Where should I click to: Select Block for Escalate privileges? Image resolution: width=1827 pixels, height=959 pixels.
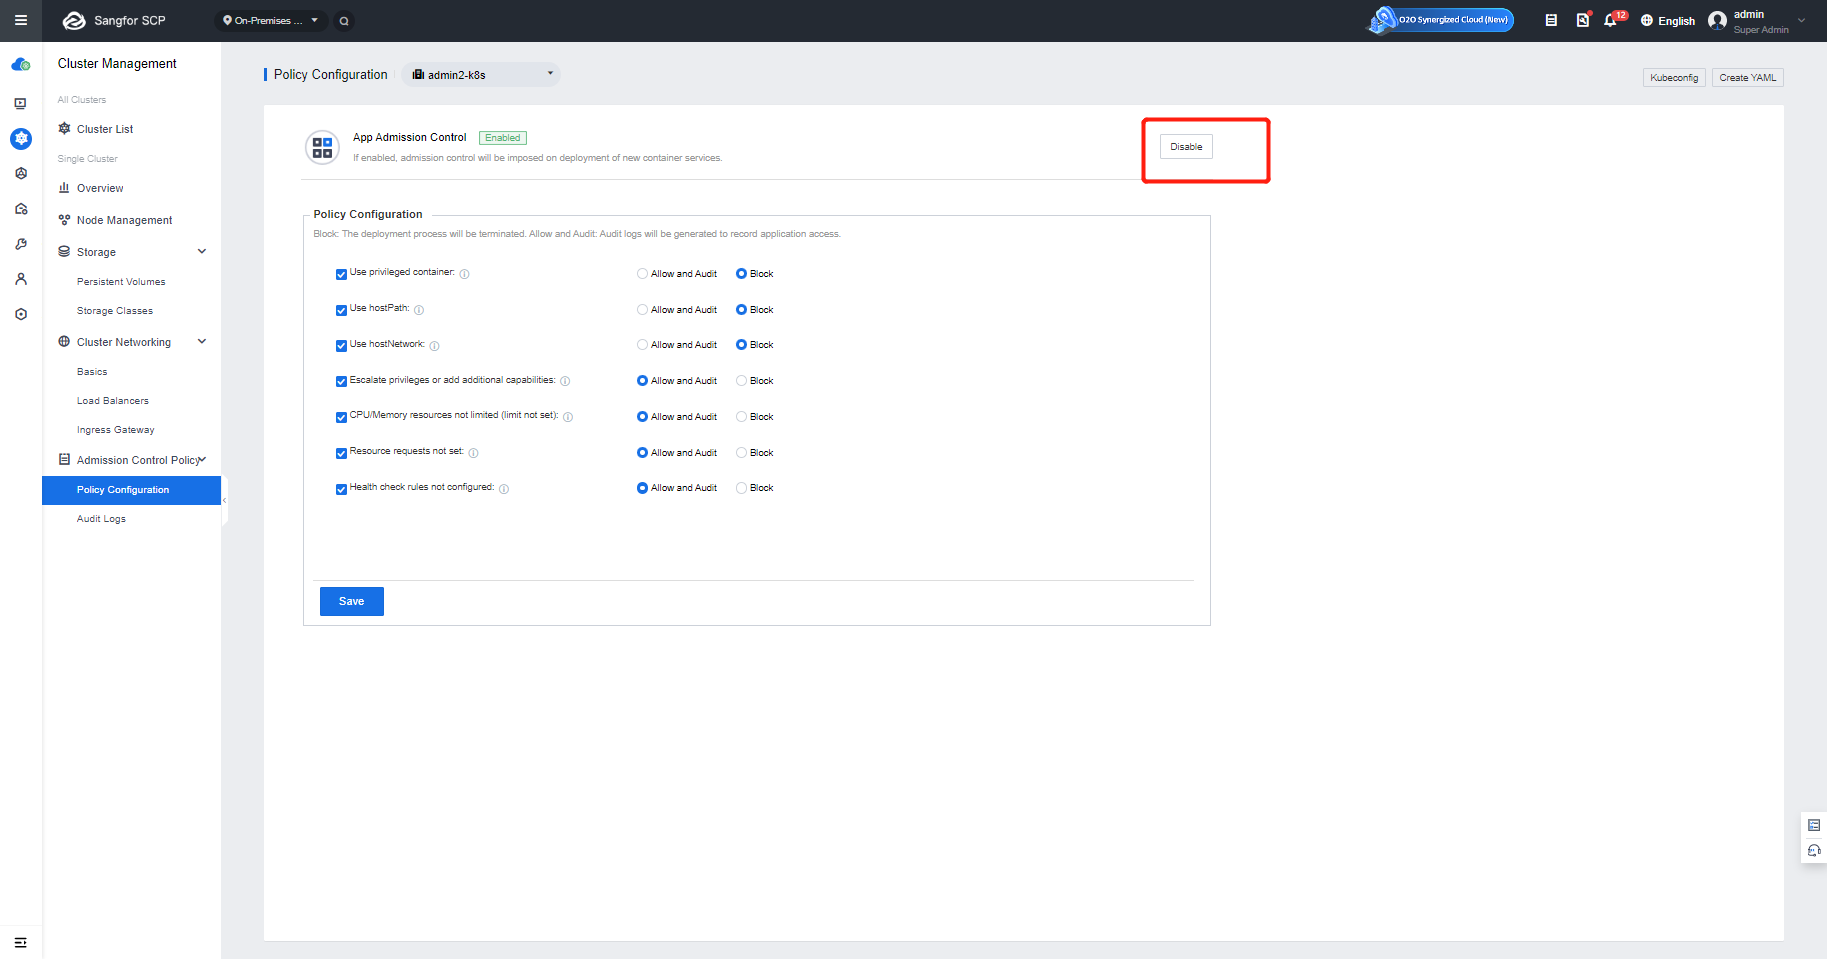741,381
